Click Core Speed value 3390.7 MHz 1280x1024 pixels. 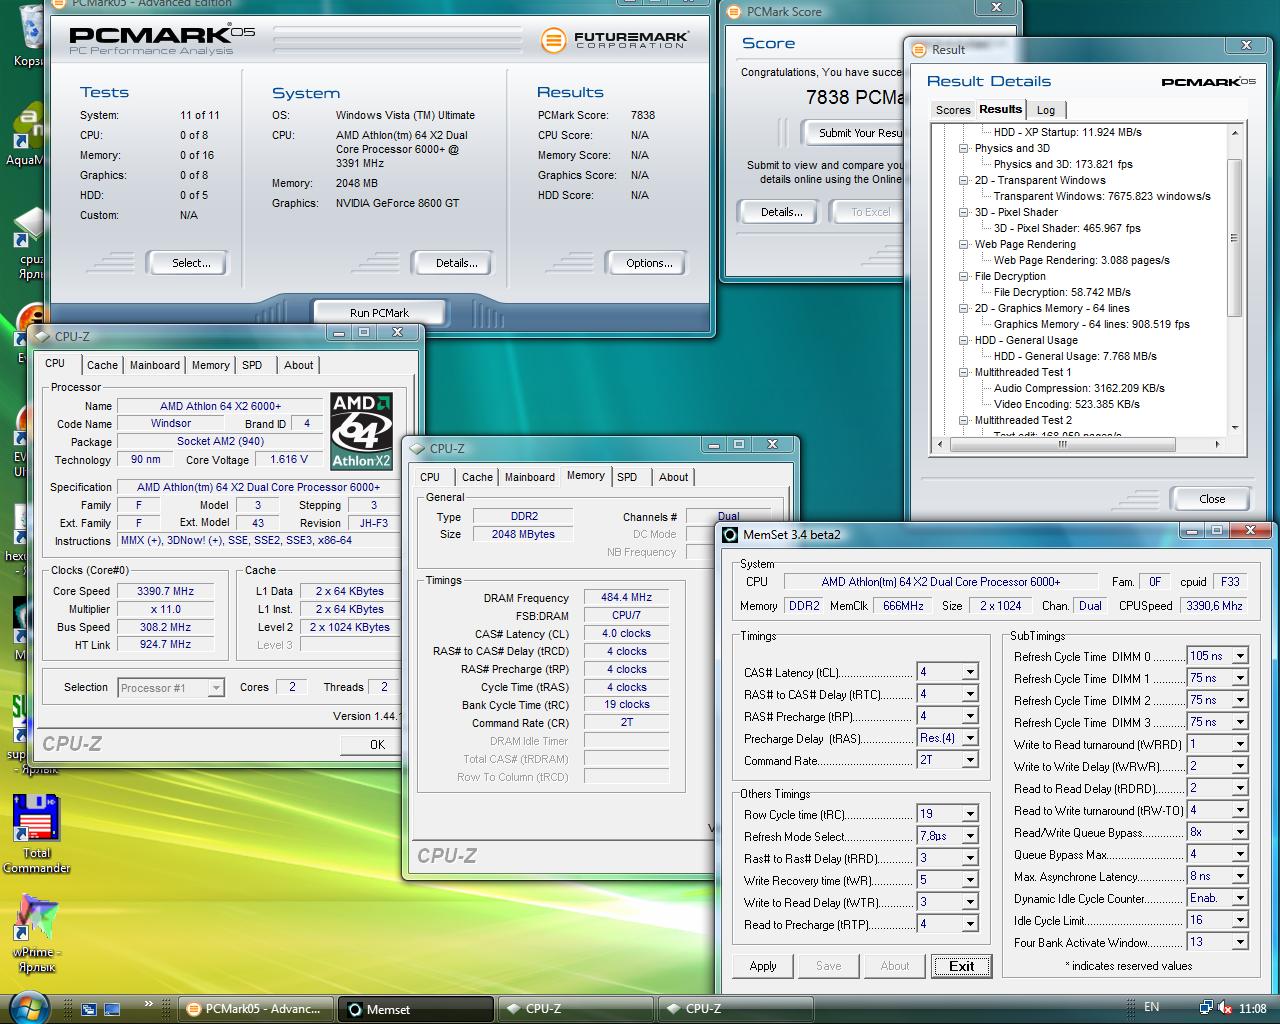(166, 591)
